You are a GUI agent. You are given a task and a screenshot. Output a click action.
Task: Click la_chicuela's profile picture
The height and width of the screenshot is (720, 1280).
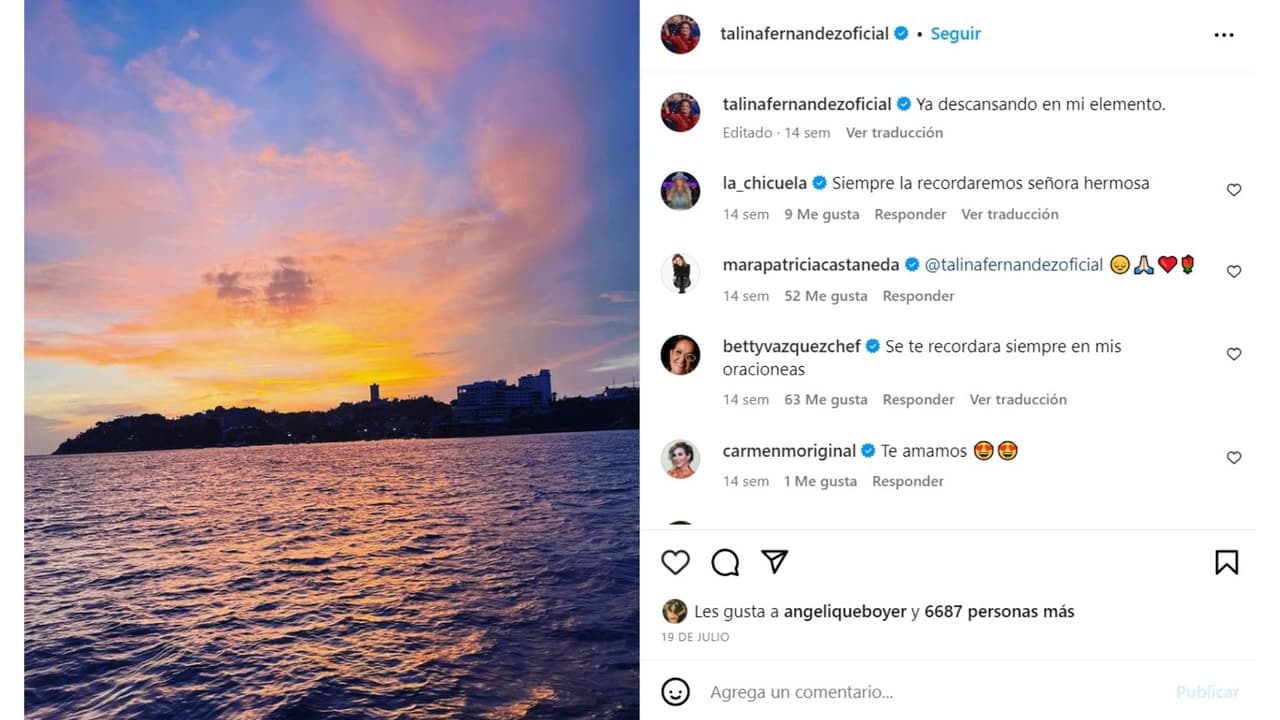(680, 192)
